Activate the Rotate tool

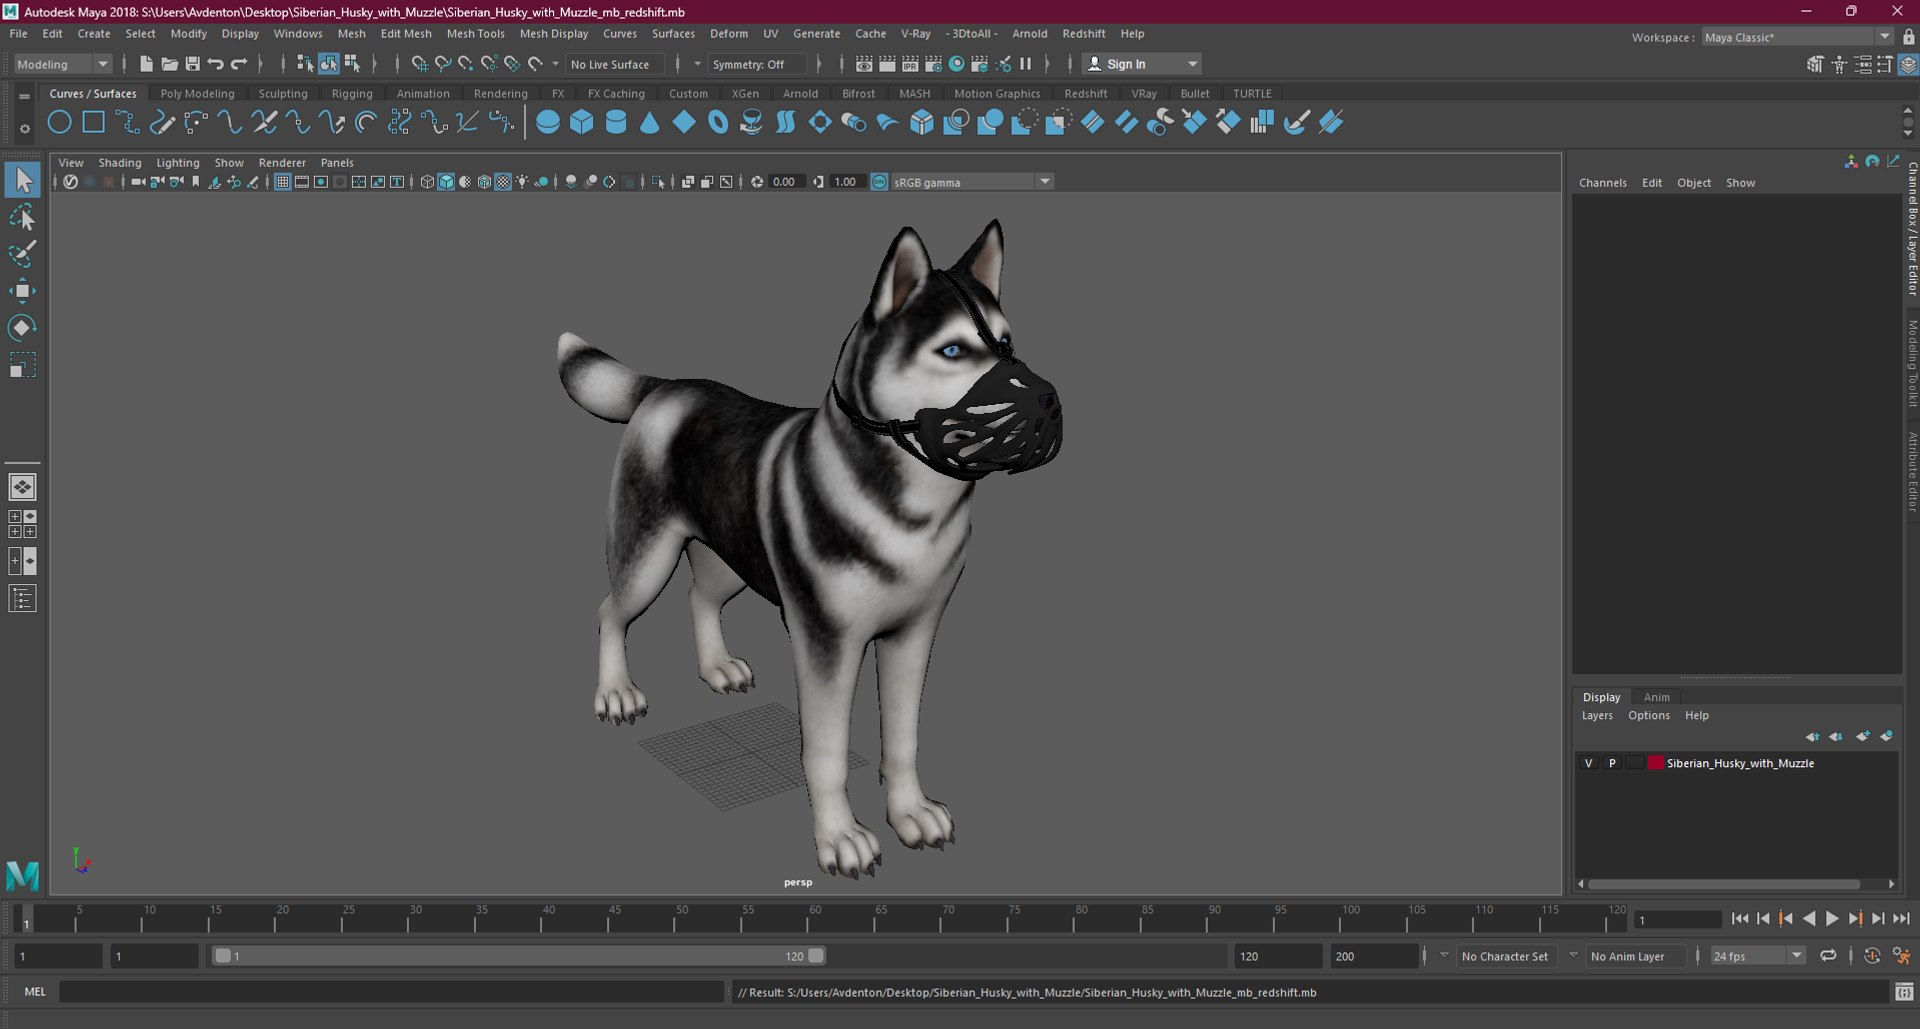22,328
